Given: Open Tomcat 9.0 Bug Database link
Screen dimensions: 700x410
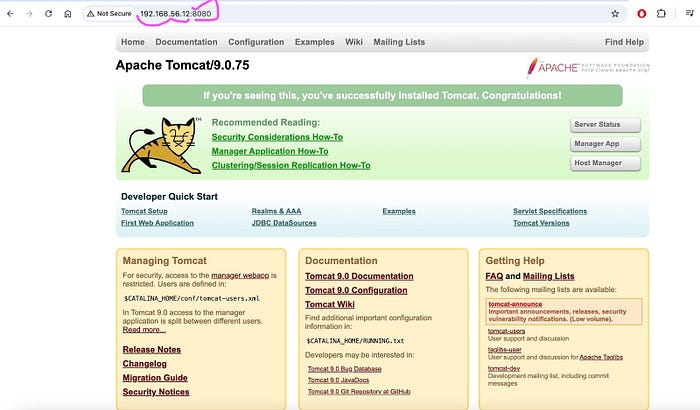Looking at the screenshot, I should (345, 369).
